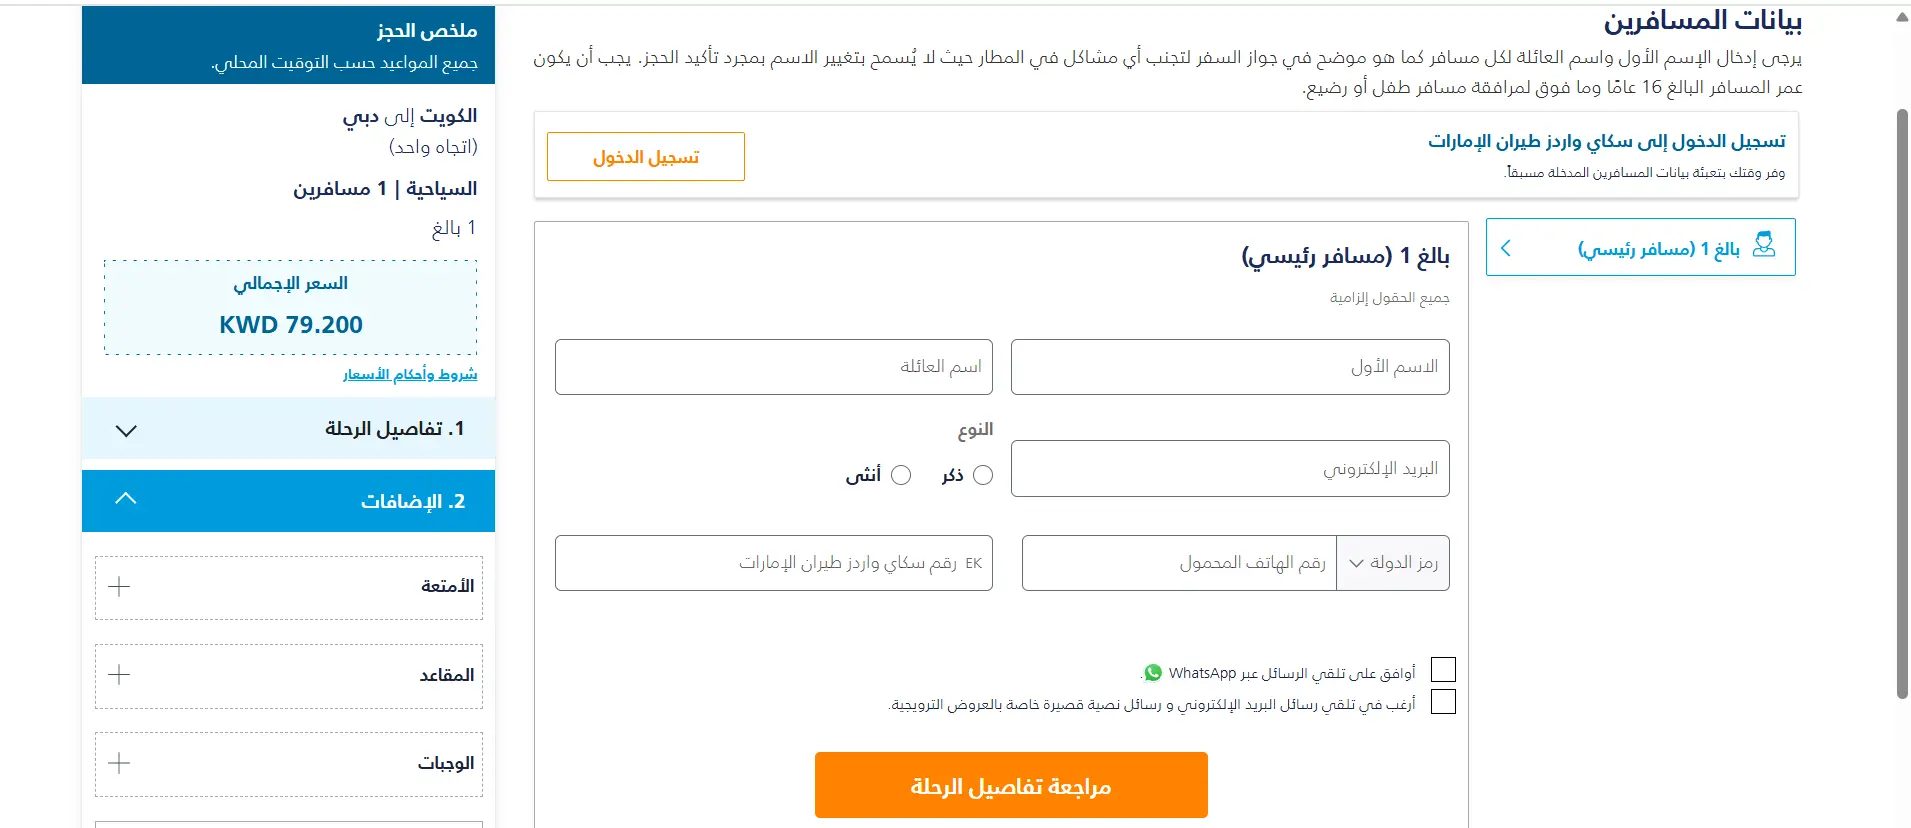Click the plus icon beside الأمتعة
The image size is (1911, 828).
click(119, 587)
